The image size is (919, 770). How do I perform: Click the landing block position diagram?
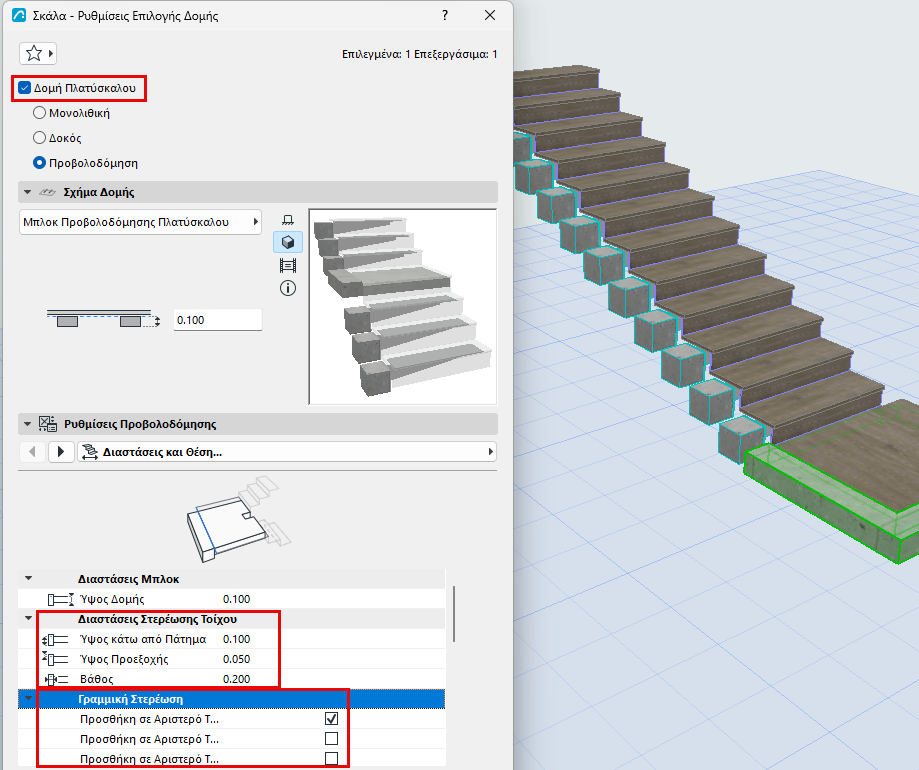click(239, 519)
